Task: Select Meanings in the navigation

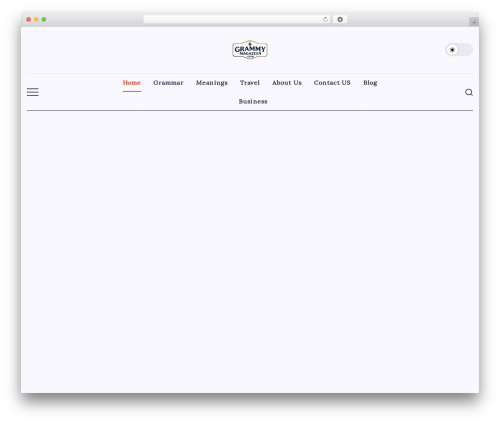Action: pos(212,83)
